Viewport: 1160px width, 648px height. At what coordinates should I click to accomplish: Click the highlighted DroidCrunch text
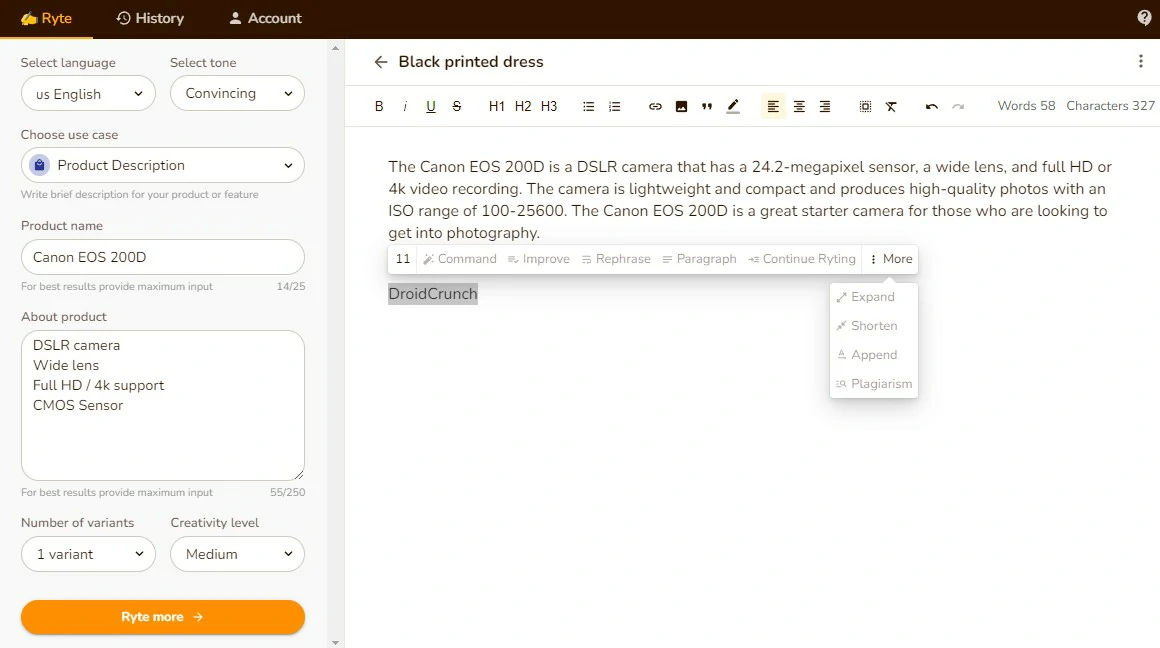(433, 294)
